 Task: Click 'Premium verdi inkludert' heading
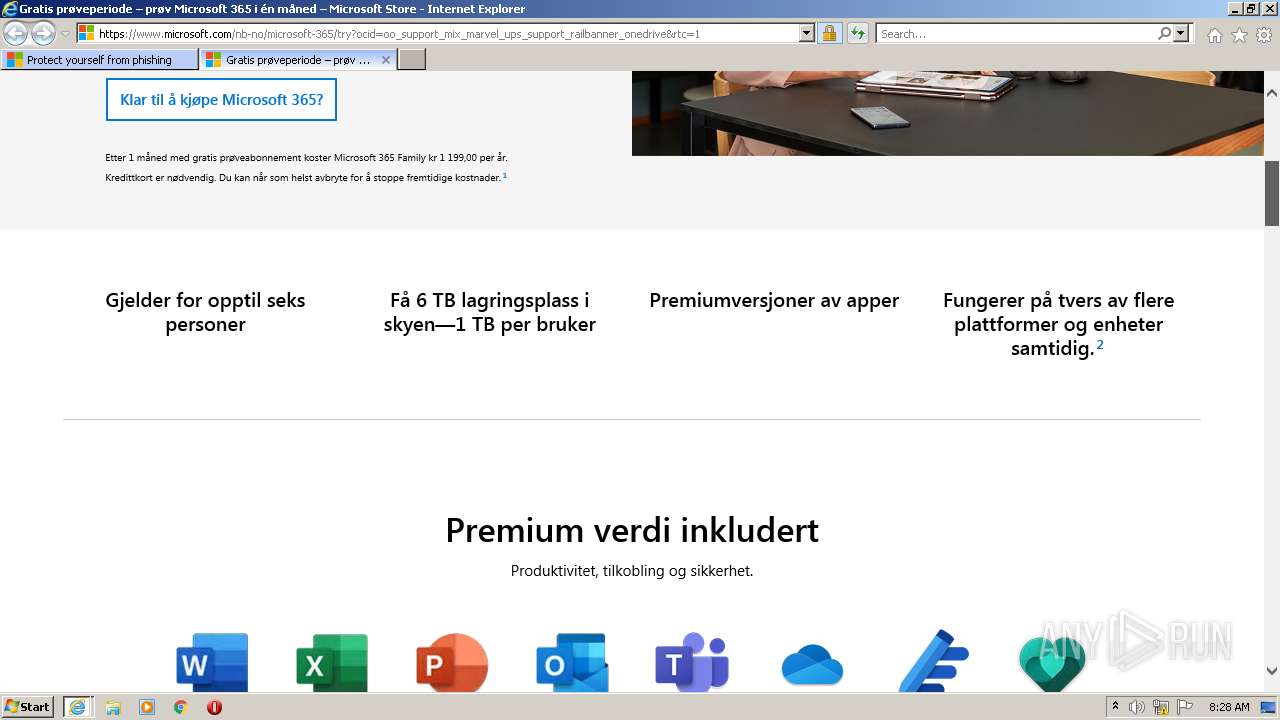pyautogui.click(x=632, y=530)
